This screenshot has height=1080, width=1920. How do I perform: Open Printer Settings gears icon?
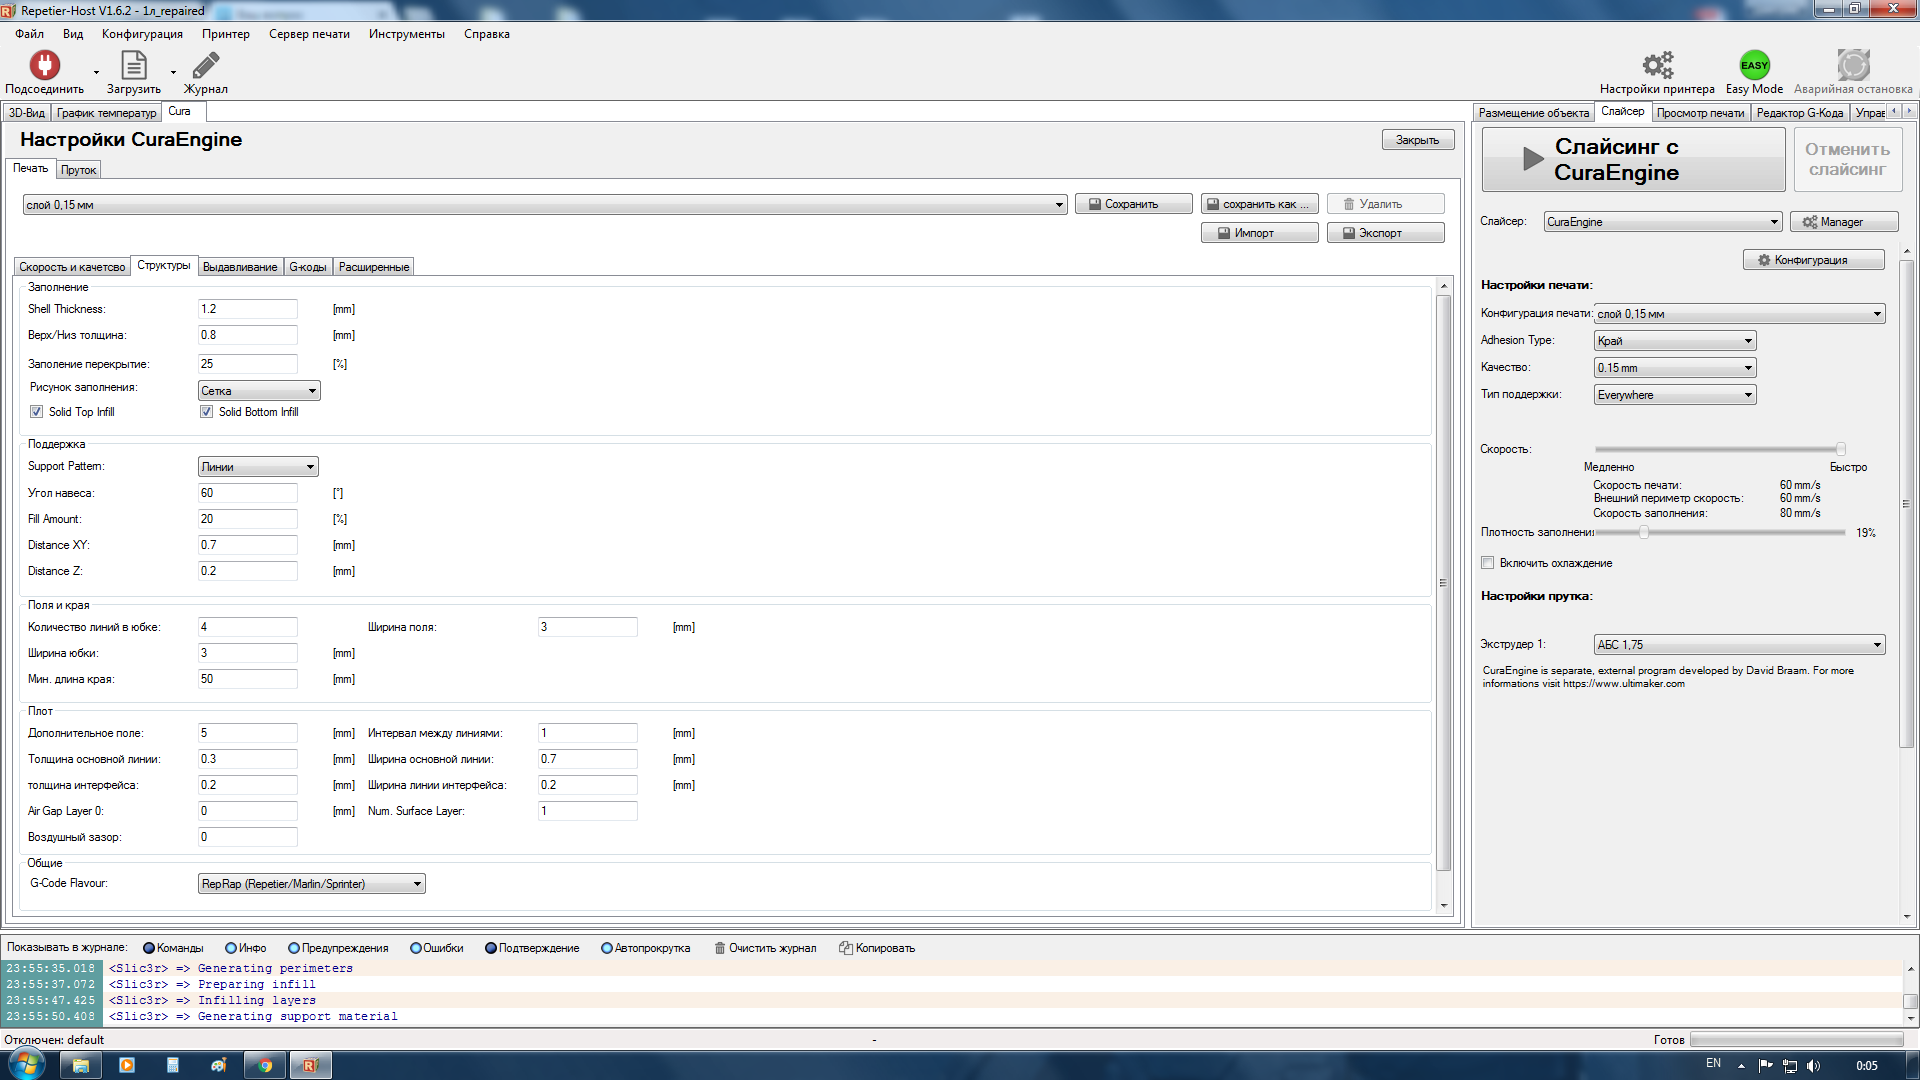pyautogui.click(x=1657, y=66)
